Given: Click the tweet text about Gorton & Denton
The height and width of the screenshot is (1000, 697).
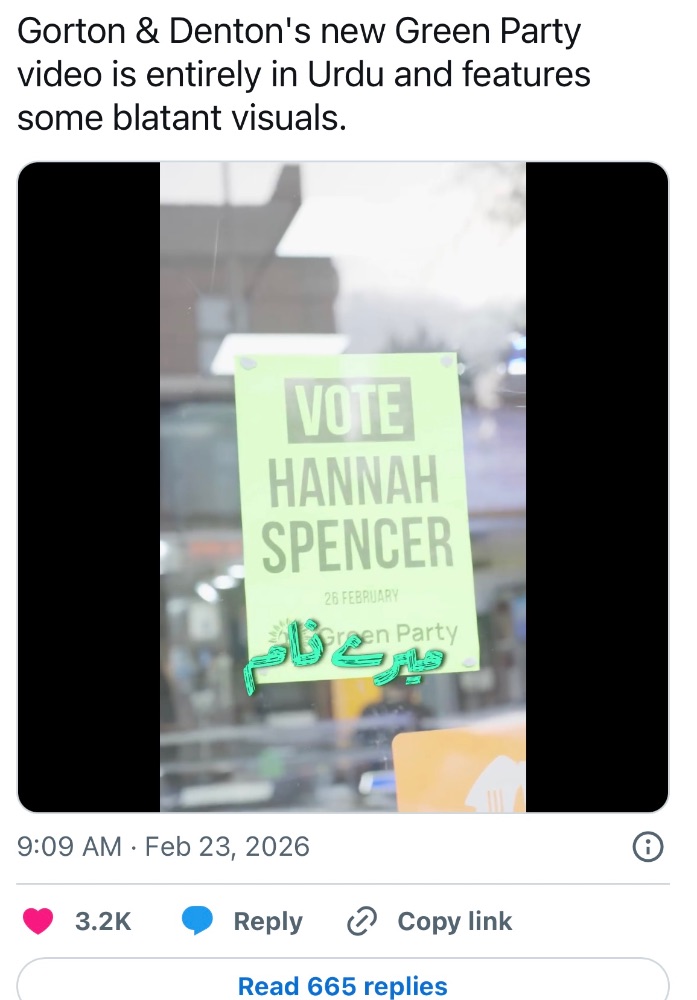Looking at the screenshot, I should point(304,75).
